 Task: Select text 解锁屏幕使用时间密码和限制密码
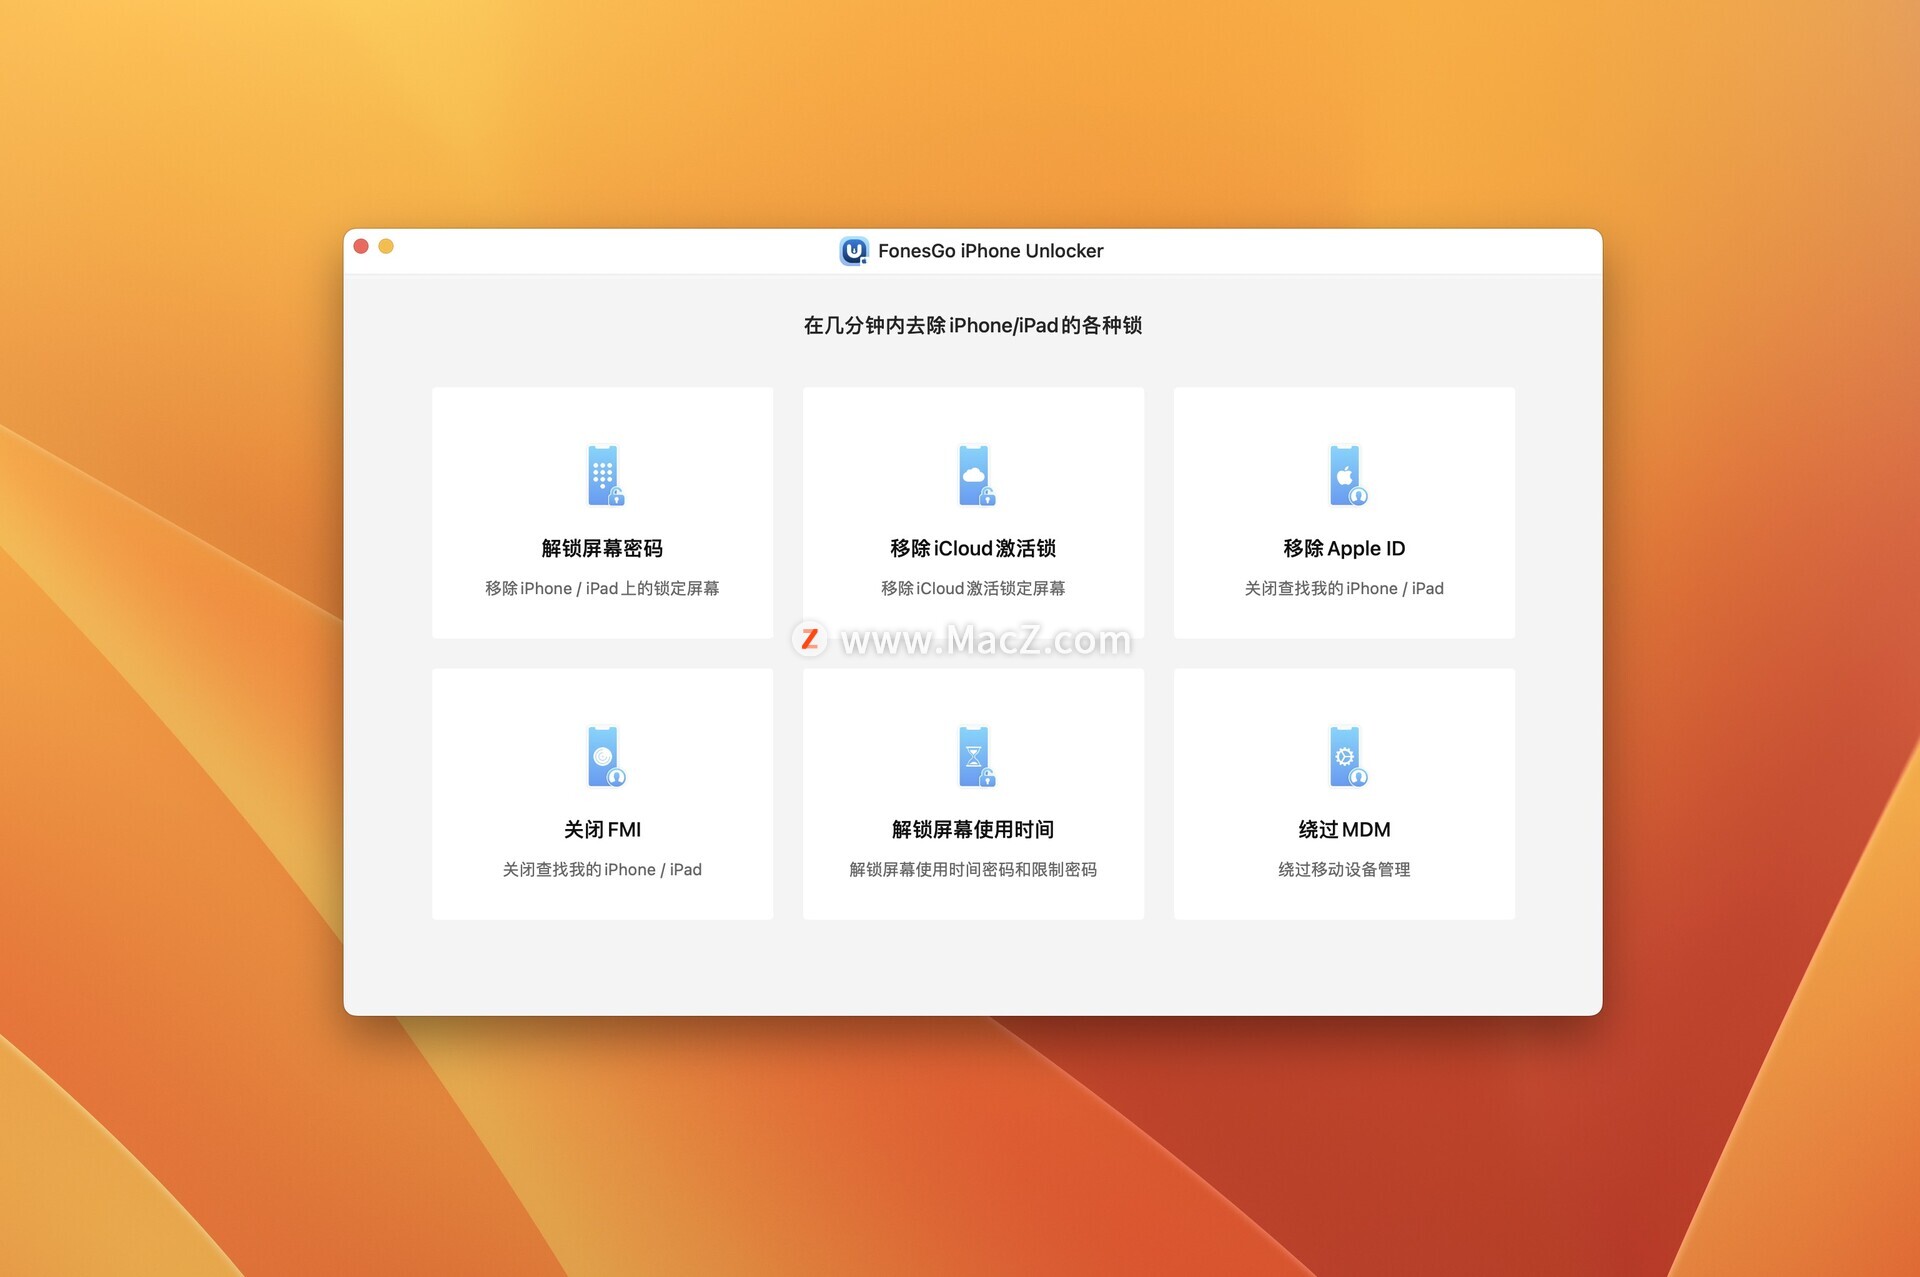click(x=973, y=869)
